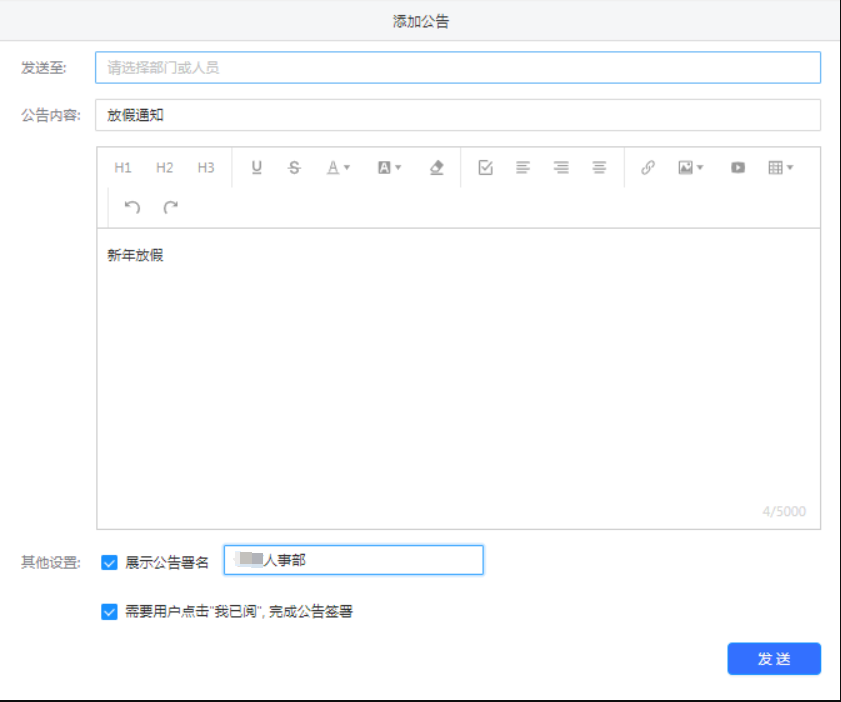Viewport: 841px width, 702px height.
Task: Uncheck the show announcement signature checkbox
Action: pyautogui.click(x=110, y=562)
